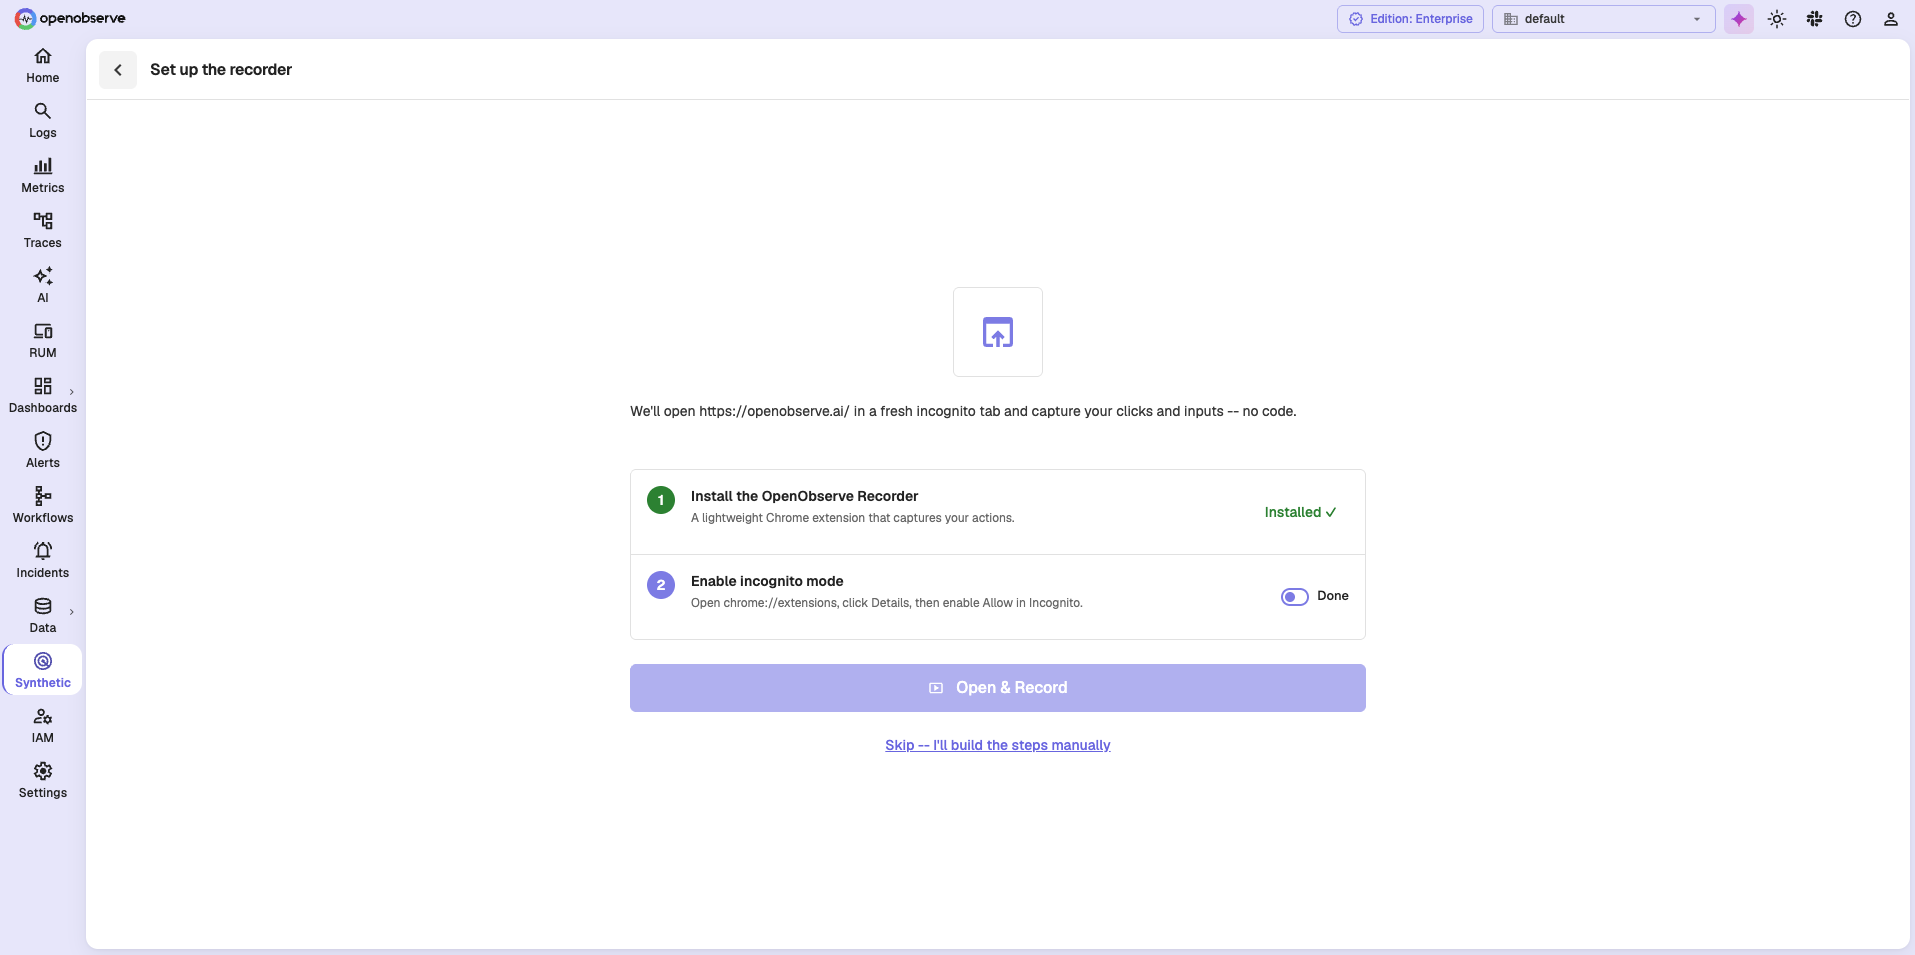Open the default organization dropdown

point(1603,19)
